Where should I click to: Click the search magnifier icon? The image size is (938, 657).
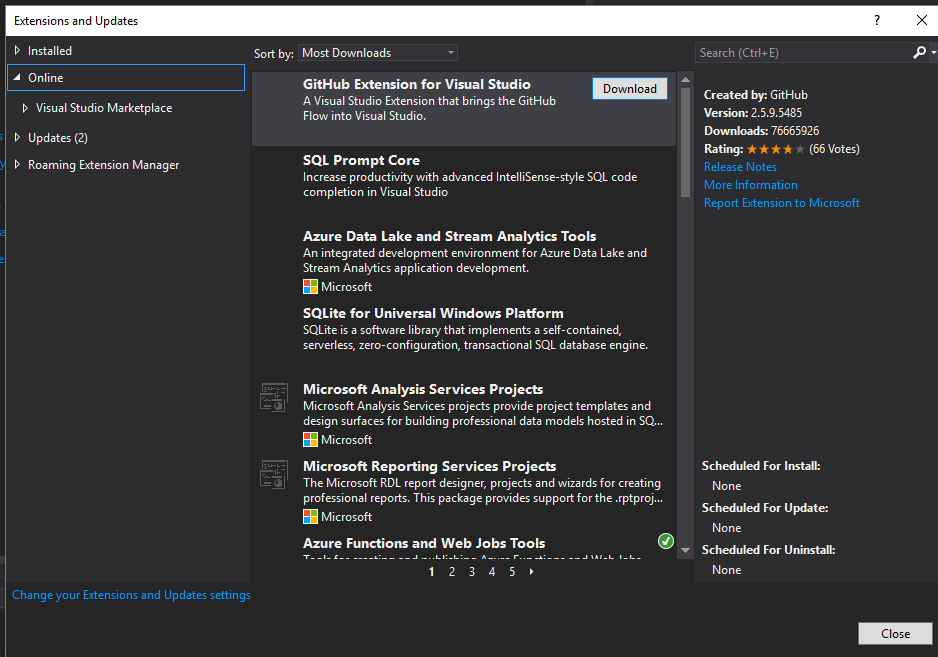[x=919, y=53]
